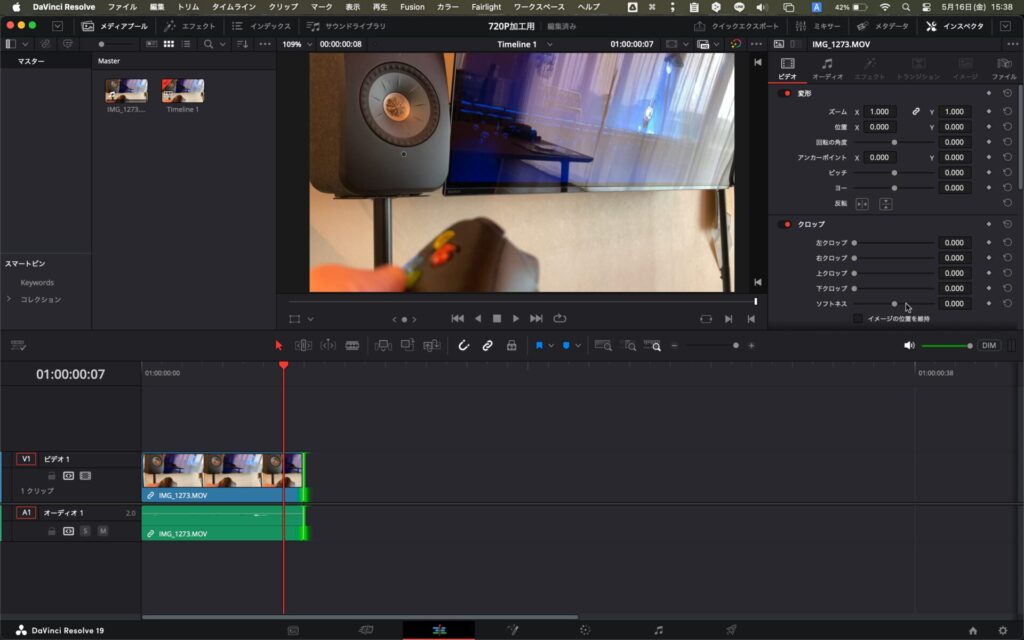The image size is (1024, 640).
Task: Open the サウンドライブラリ panel
Action: tap(347, 26)
